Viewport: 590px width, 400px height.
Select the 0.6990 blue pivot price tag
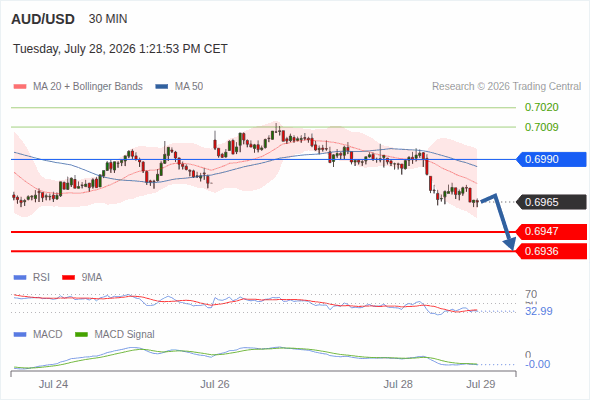(x=550, y=160)
